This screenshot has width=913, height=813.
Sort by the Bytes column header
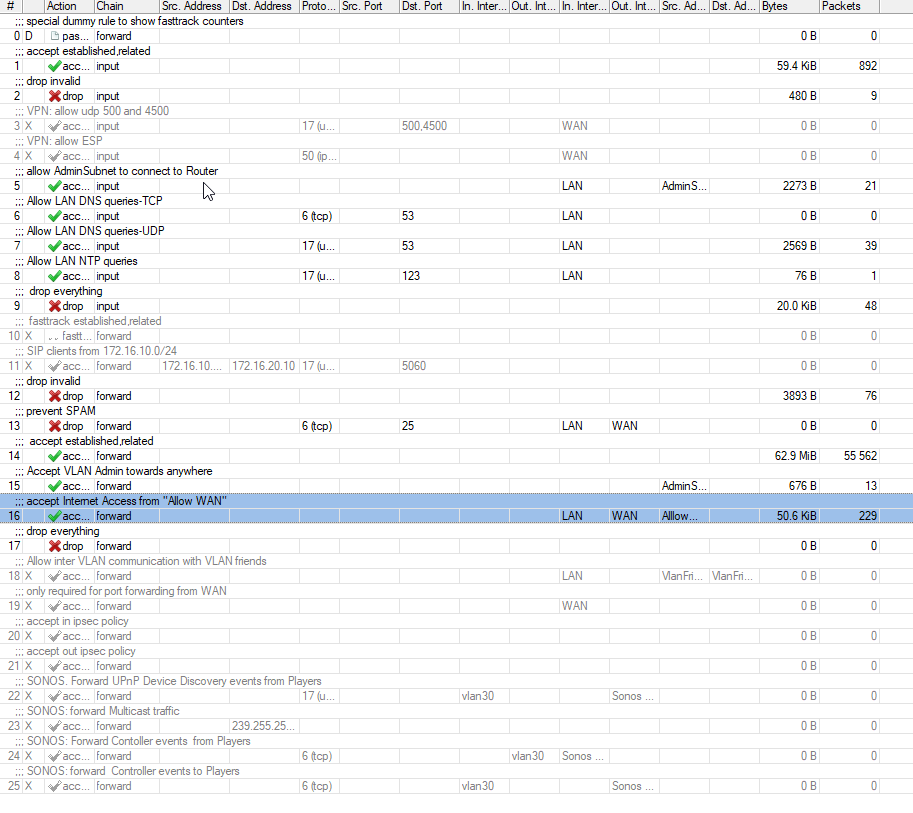[789, 6]
